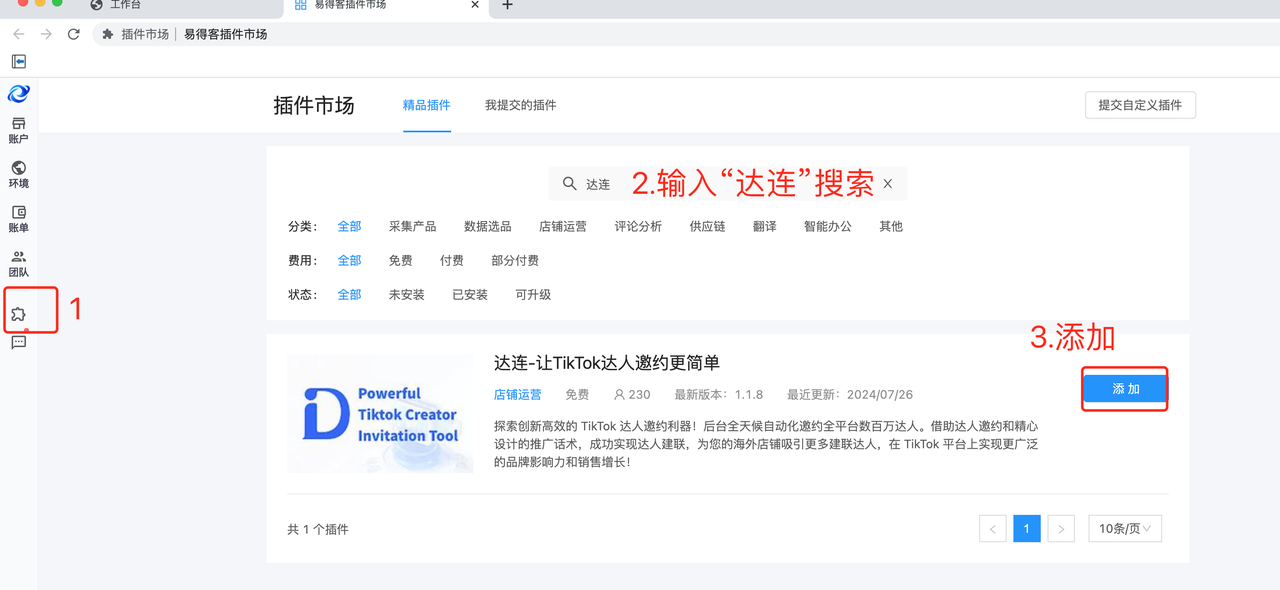The image size is (1280, 590).
Task: Collapse the sidebar with panel toggle icon
Action: coord(19,62)
